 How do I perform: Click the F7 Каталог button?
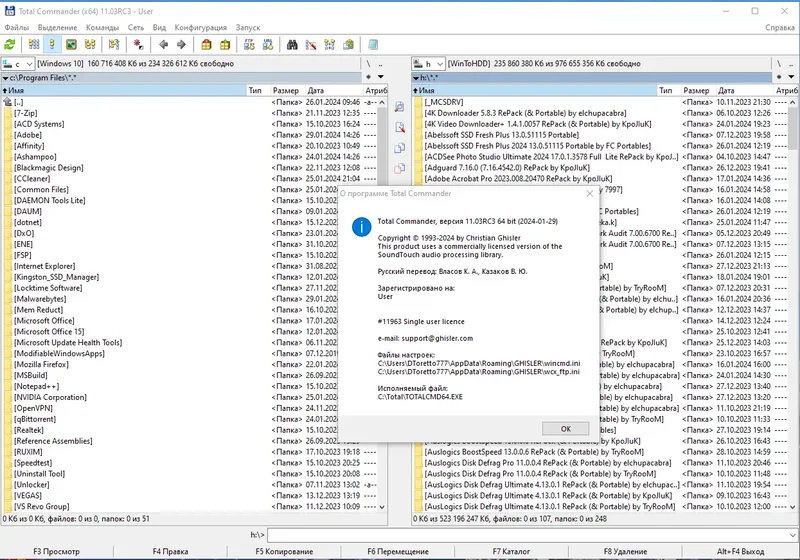(511, 551)
